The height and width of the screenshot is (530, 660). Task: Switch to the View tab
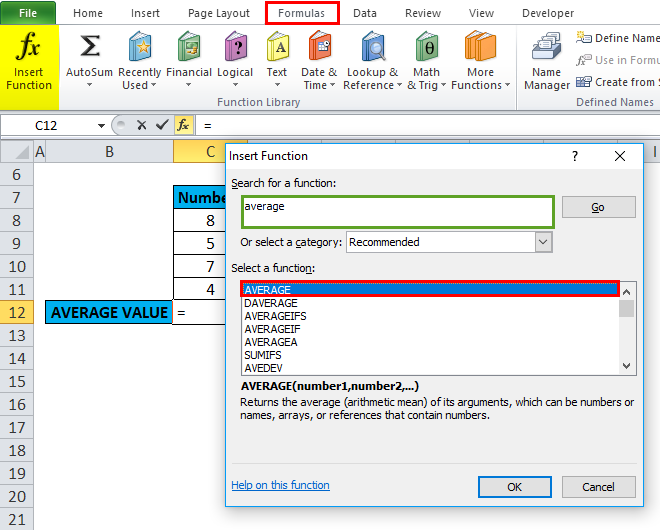[x=482, y=13]
